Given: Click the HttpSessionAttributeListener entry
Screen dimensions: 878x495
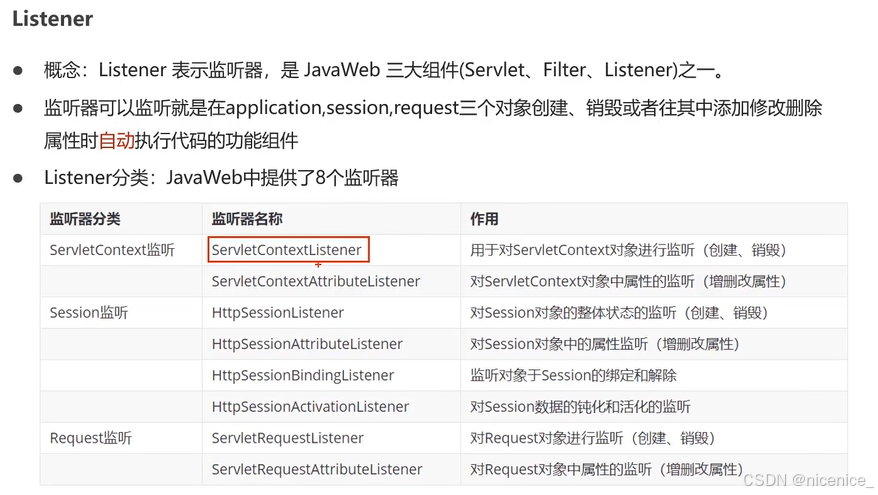Looking at the screenshot, I should tap(307, 344).
